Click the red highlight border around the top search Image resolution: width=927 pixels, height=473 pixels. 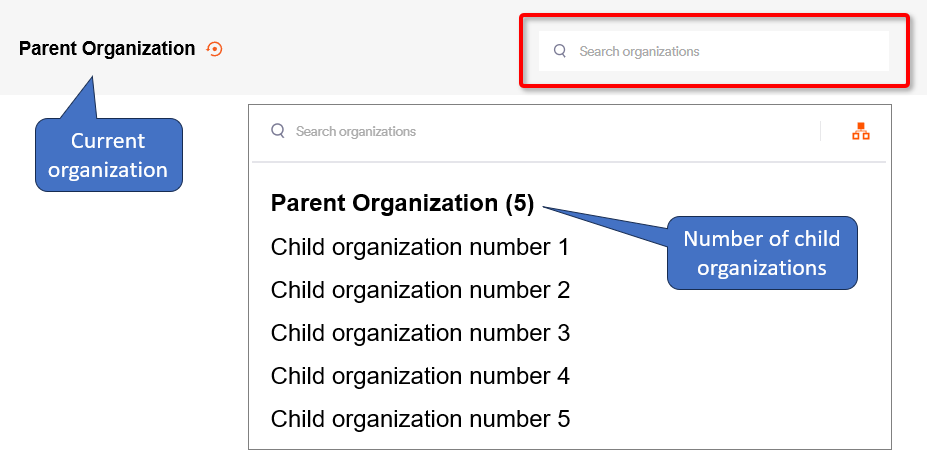click(714, 16)
